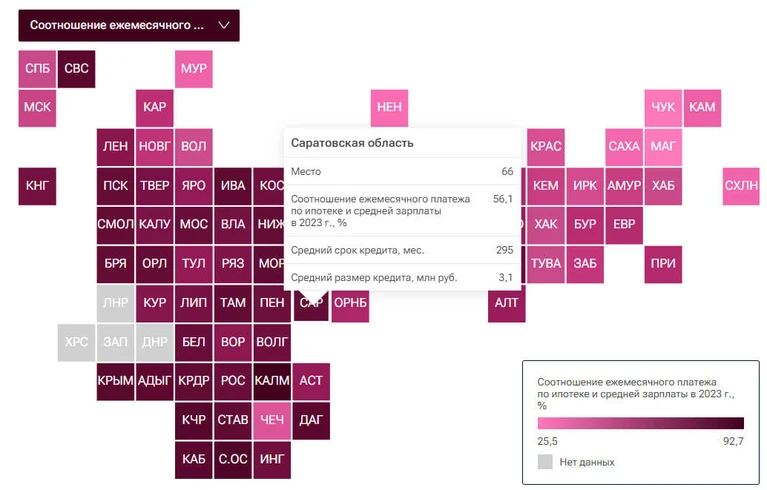Select the КРЫМ region tile
Viewport: 767px width, 490px height.
tap(115, 382)
